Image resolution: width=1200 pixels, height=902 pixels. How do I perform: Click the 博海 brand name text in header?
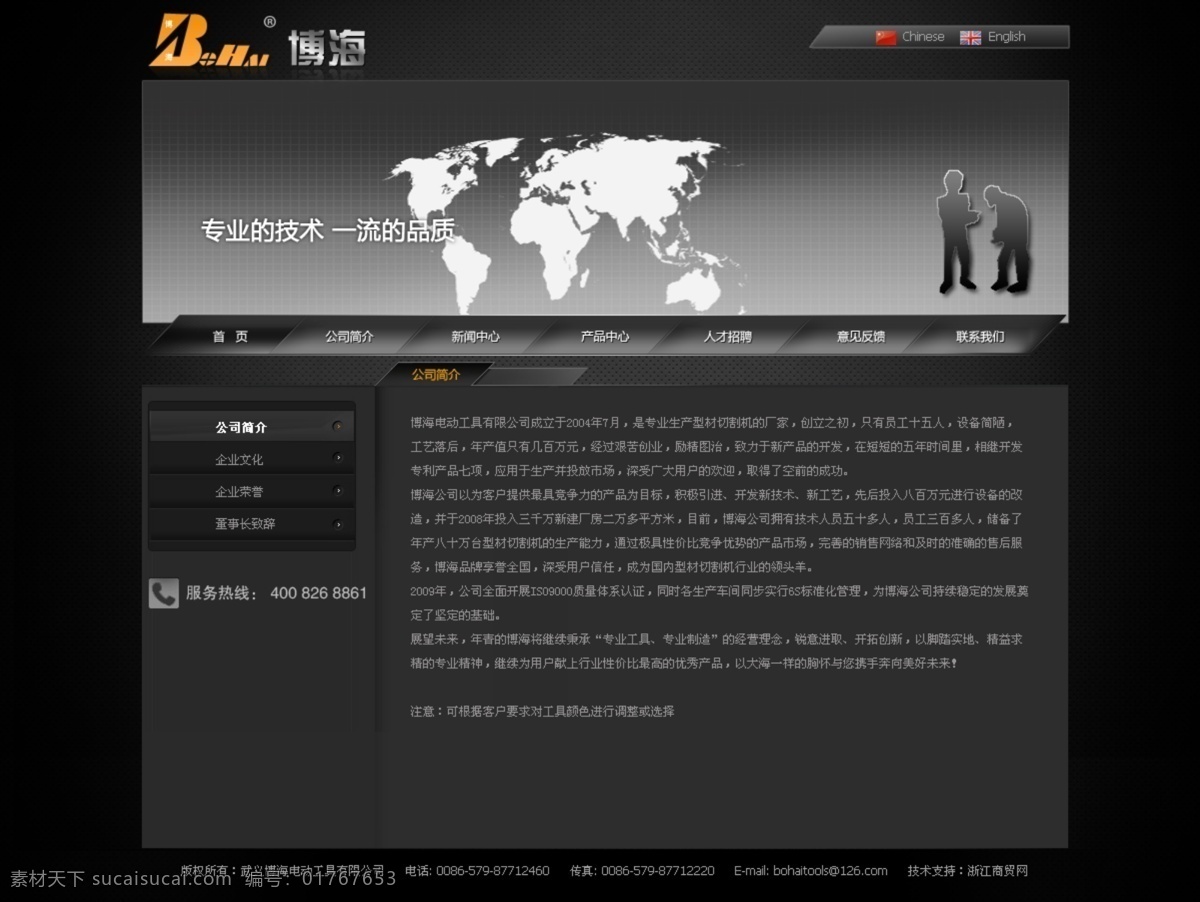coord(327,47)
